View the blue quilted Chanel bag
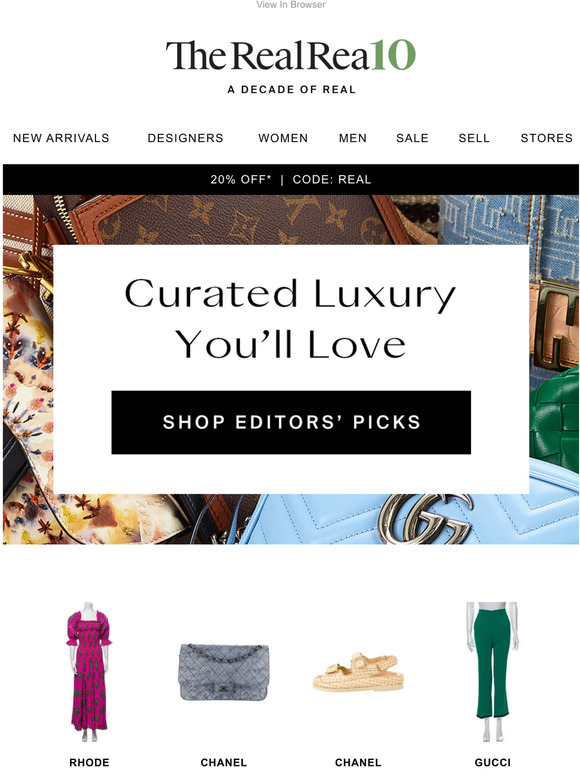The width and height of the screenshot is (580, 774). click(x=224, y=672)
